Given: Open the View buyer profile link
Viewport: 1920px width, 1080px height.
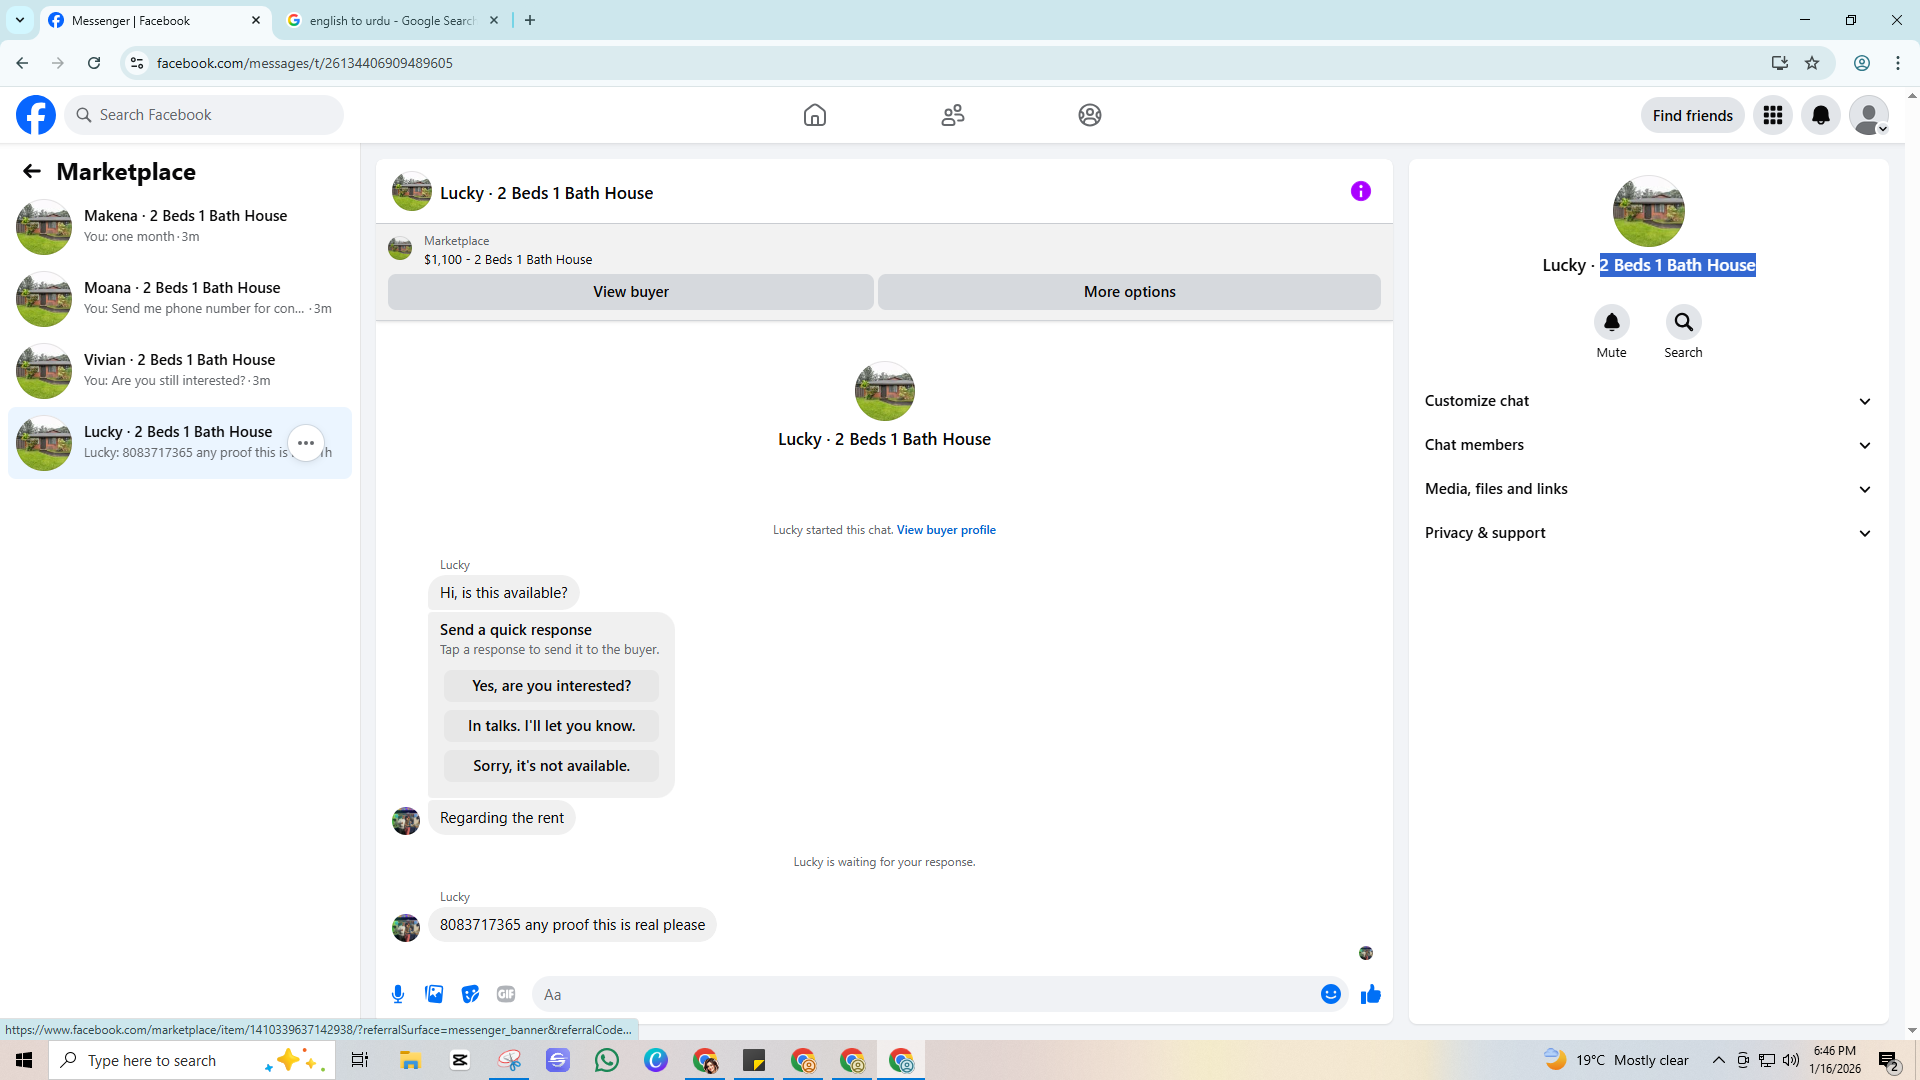Looking at the screenshot, I should tap(946, 530).
